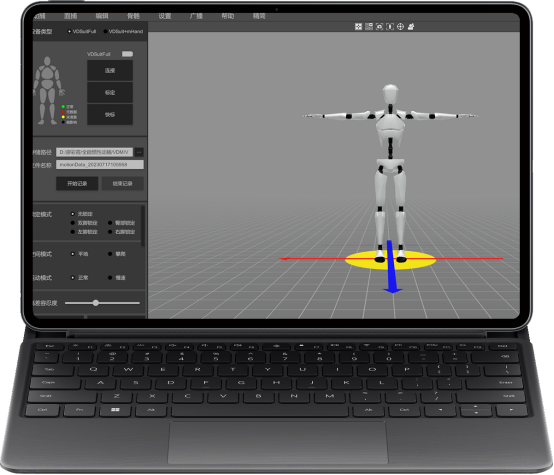Screen dimensions: 554x475
Task: Click the 开始记录 start recording button
Action: pyautogui.click(x=77, y=183)
